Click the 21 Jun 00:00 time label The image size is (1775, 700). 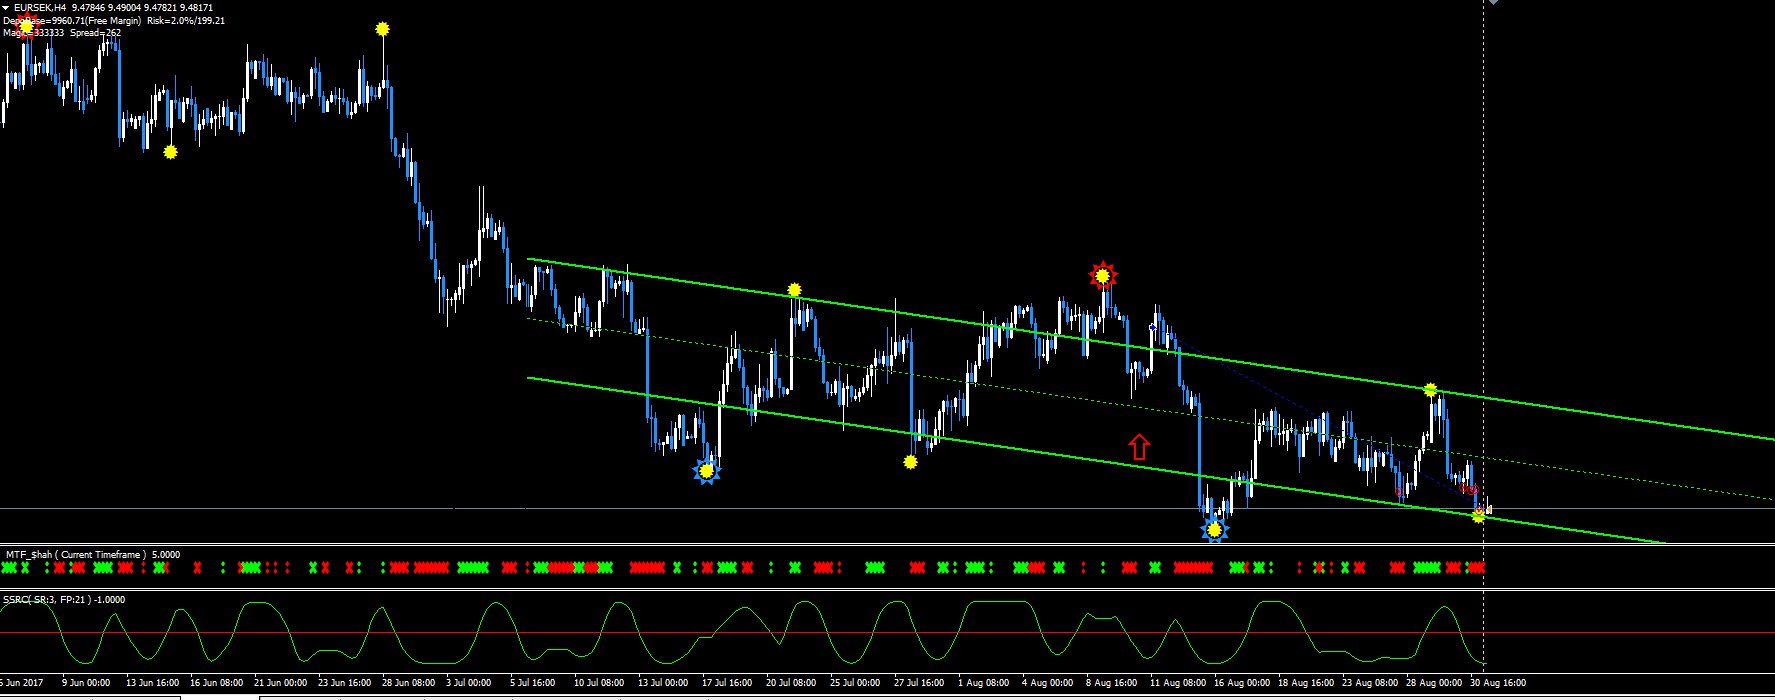coord(281,683)
